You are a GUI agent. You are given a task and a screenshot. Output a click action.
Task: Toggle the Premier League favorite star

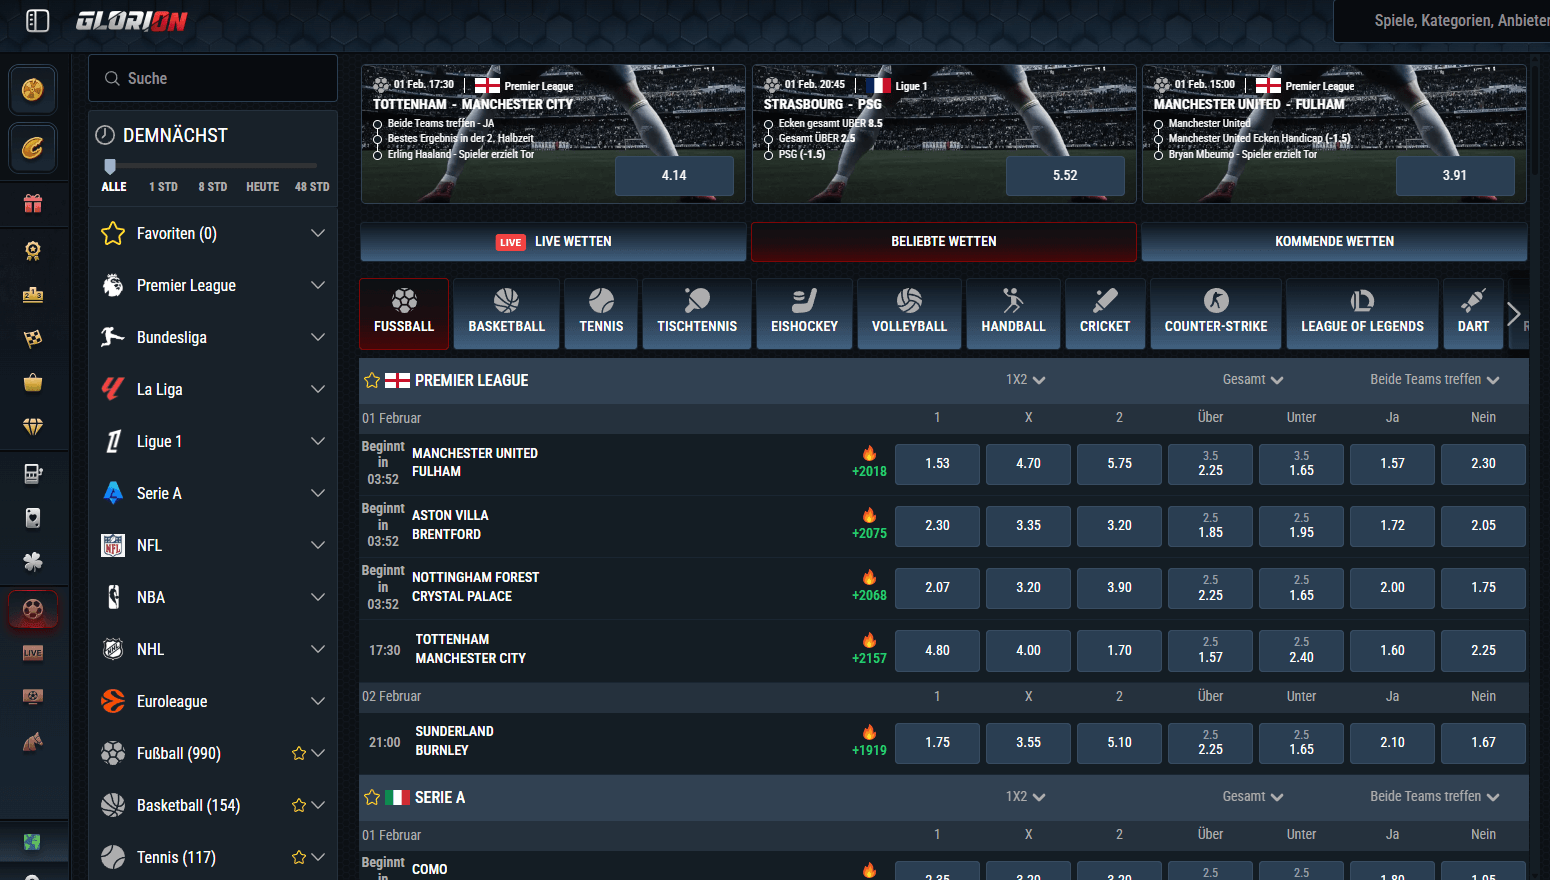pyautogui.click(x=372, y=380)
